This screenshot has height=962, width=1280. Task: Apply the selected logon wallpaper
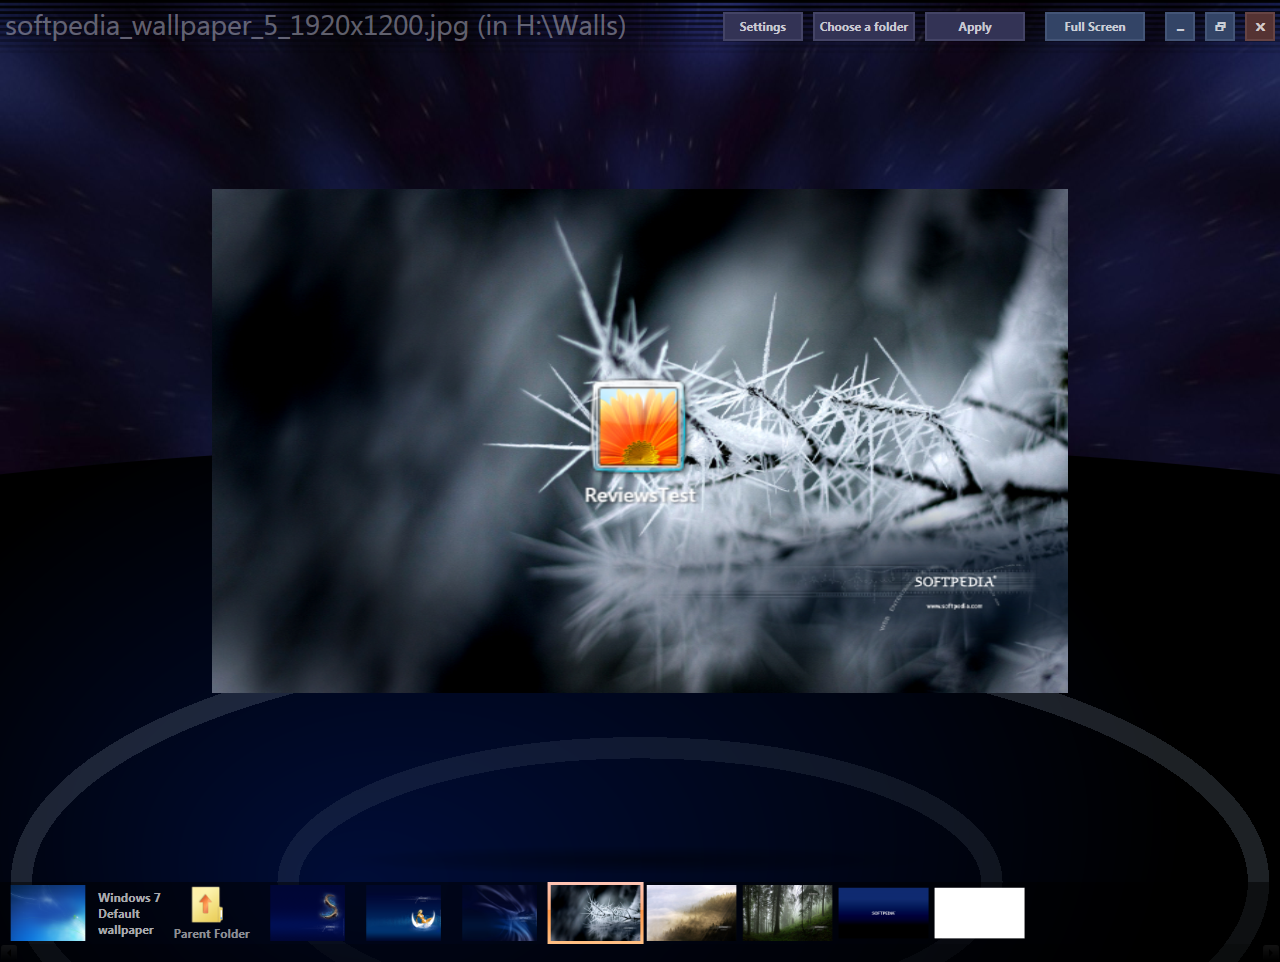[x=975, y=27]
